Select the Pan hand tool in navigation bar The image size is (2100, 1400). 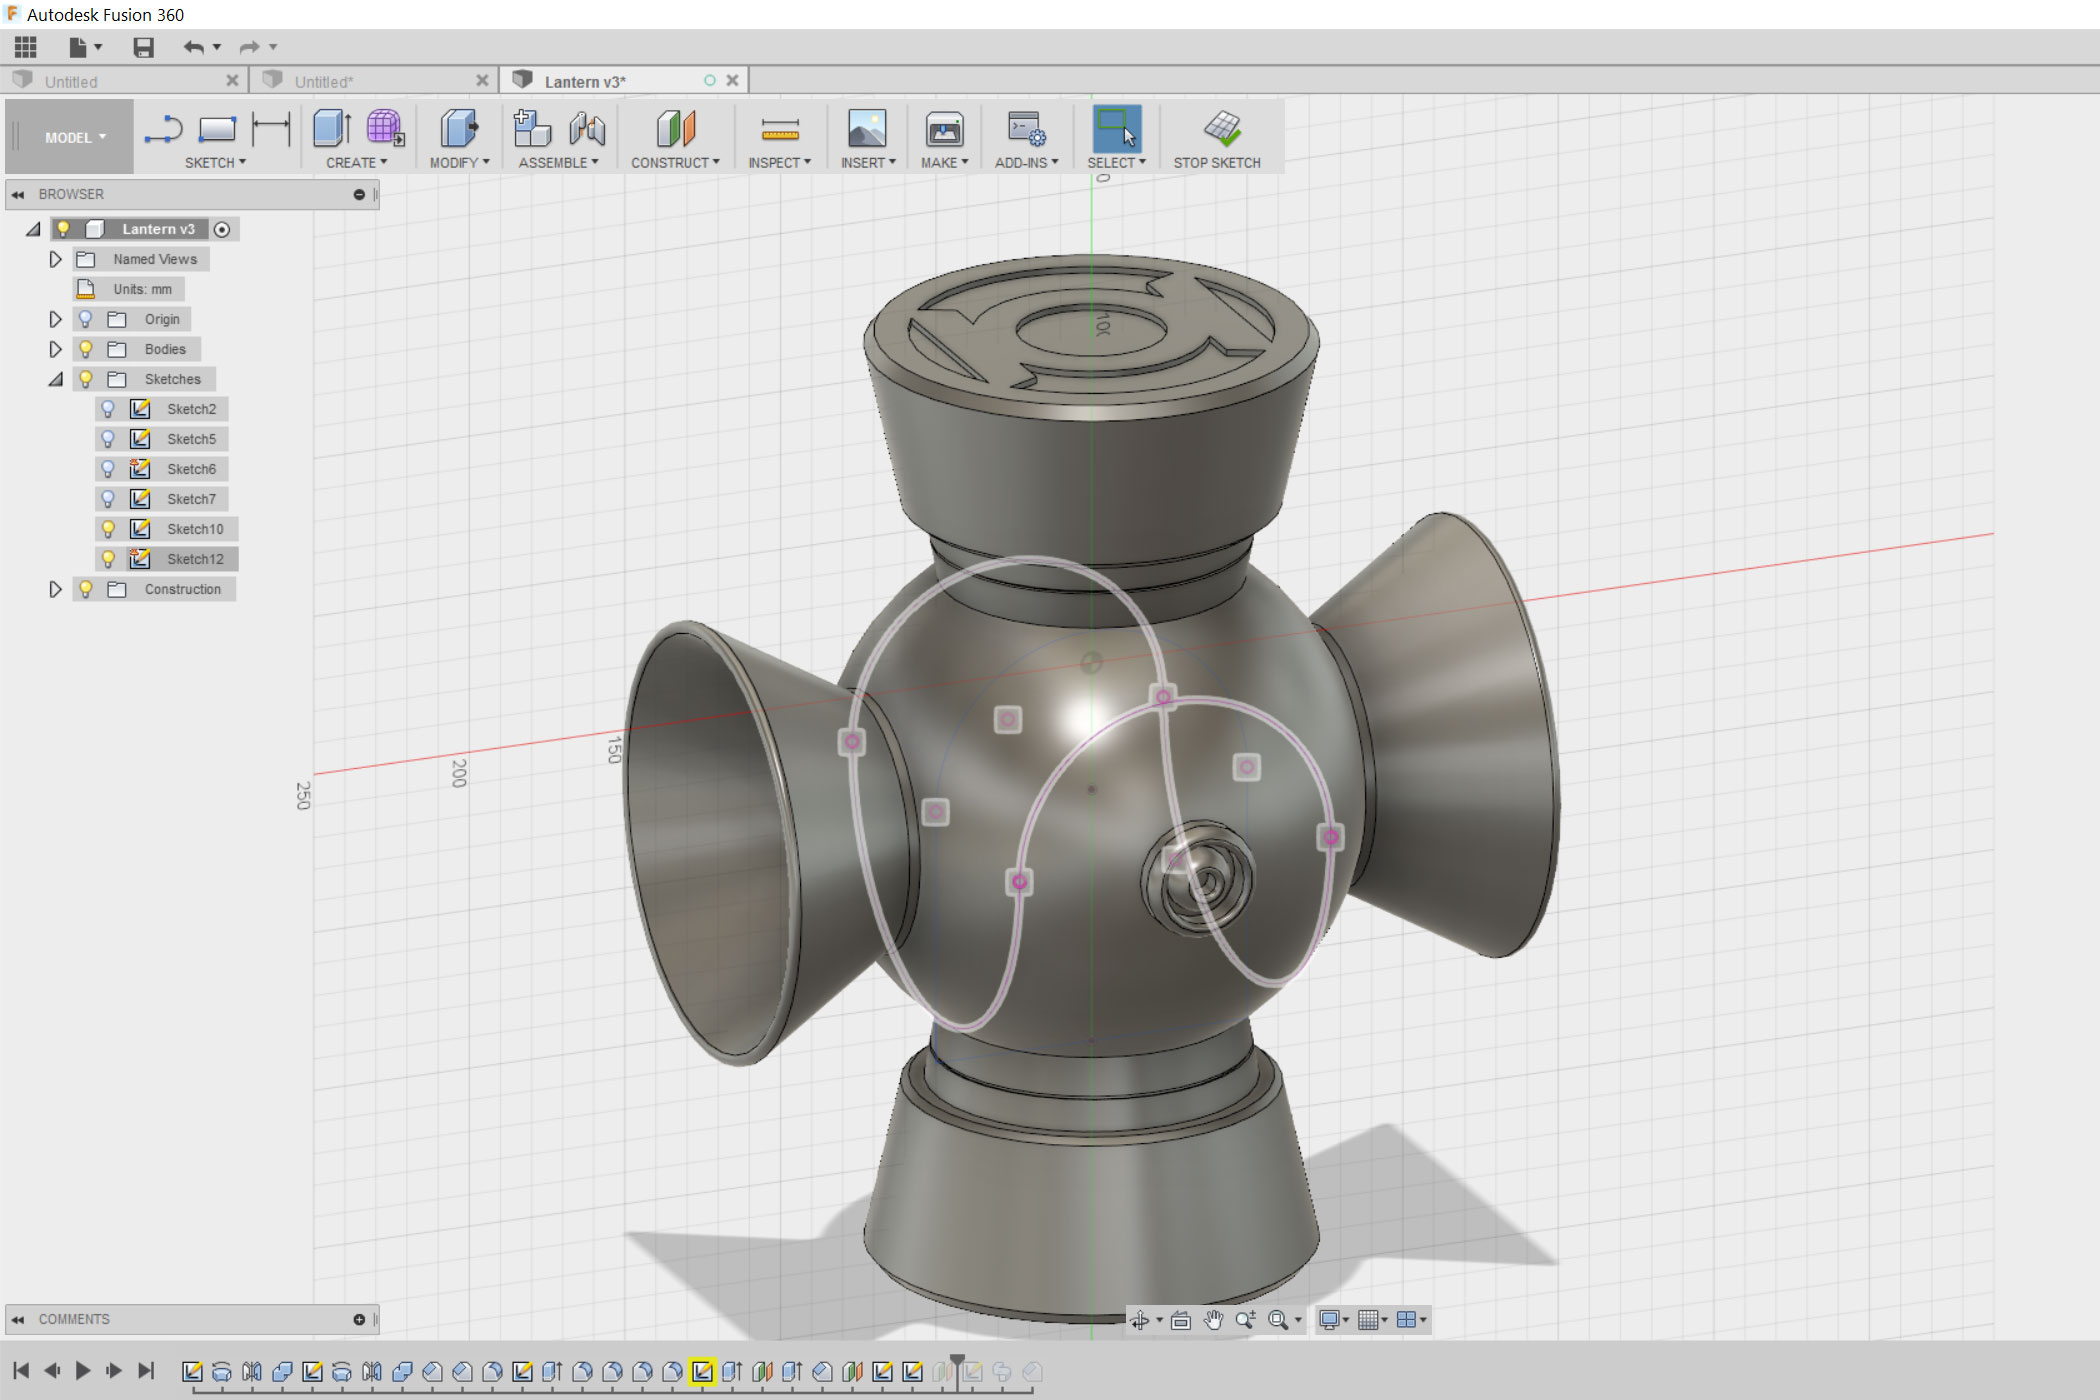pyautogui.click(x=1213, y=1320)
